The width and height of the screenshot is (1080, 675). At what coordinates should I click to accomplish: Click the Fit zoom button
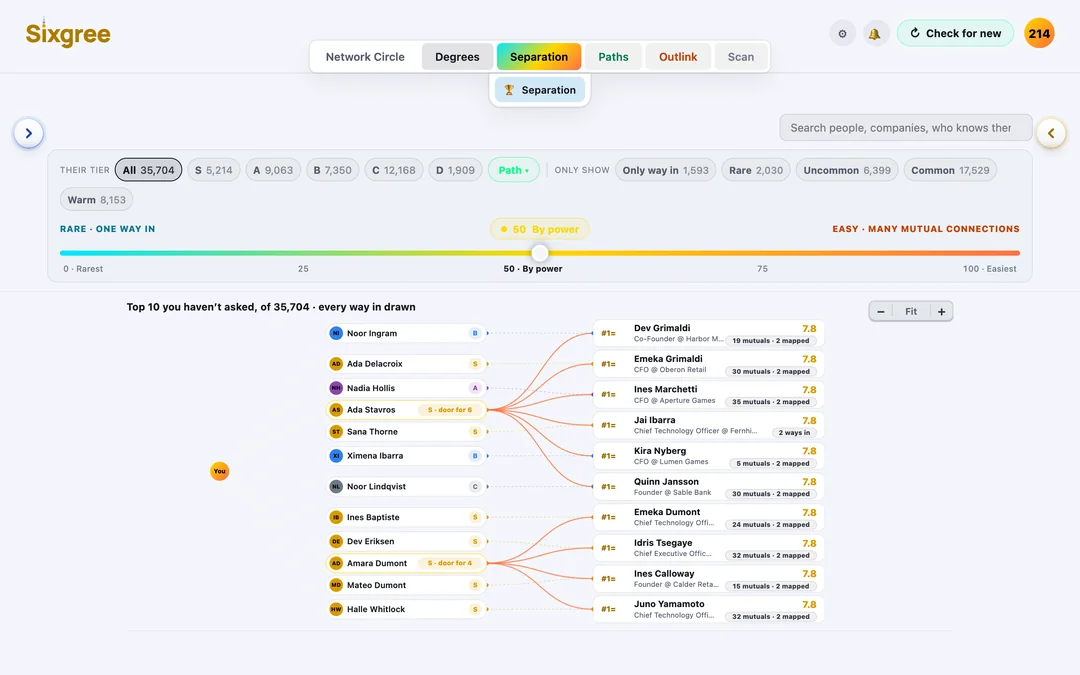tap(911, 311)
